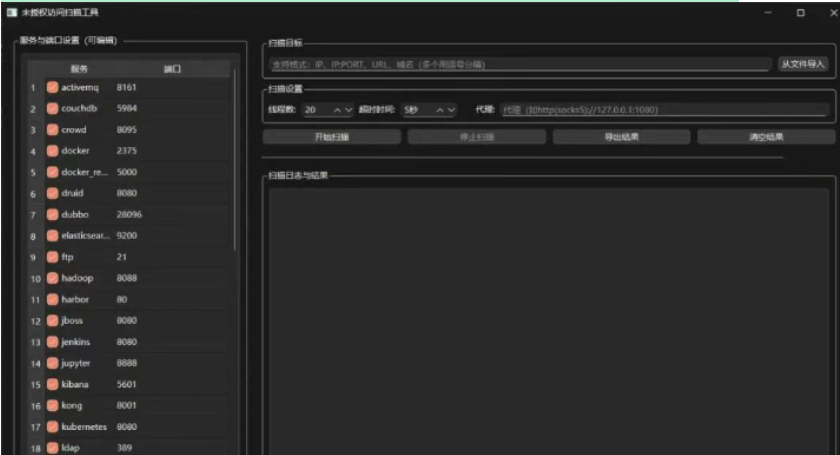Click the 导出结果 export results button
This screenshot has height=455, width=840.
click(621, 137)
